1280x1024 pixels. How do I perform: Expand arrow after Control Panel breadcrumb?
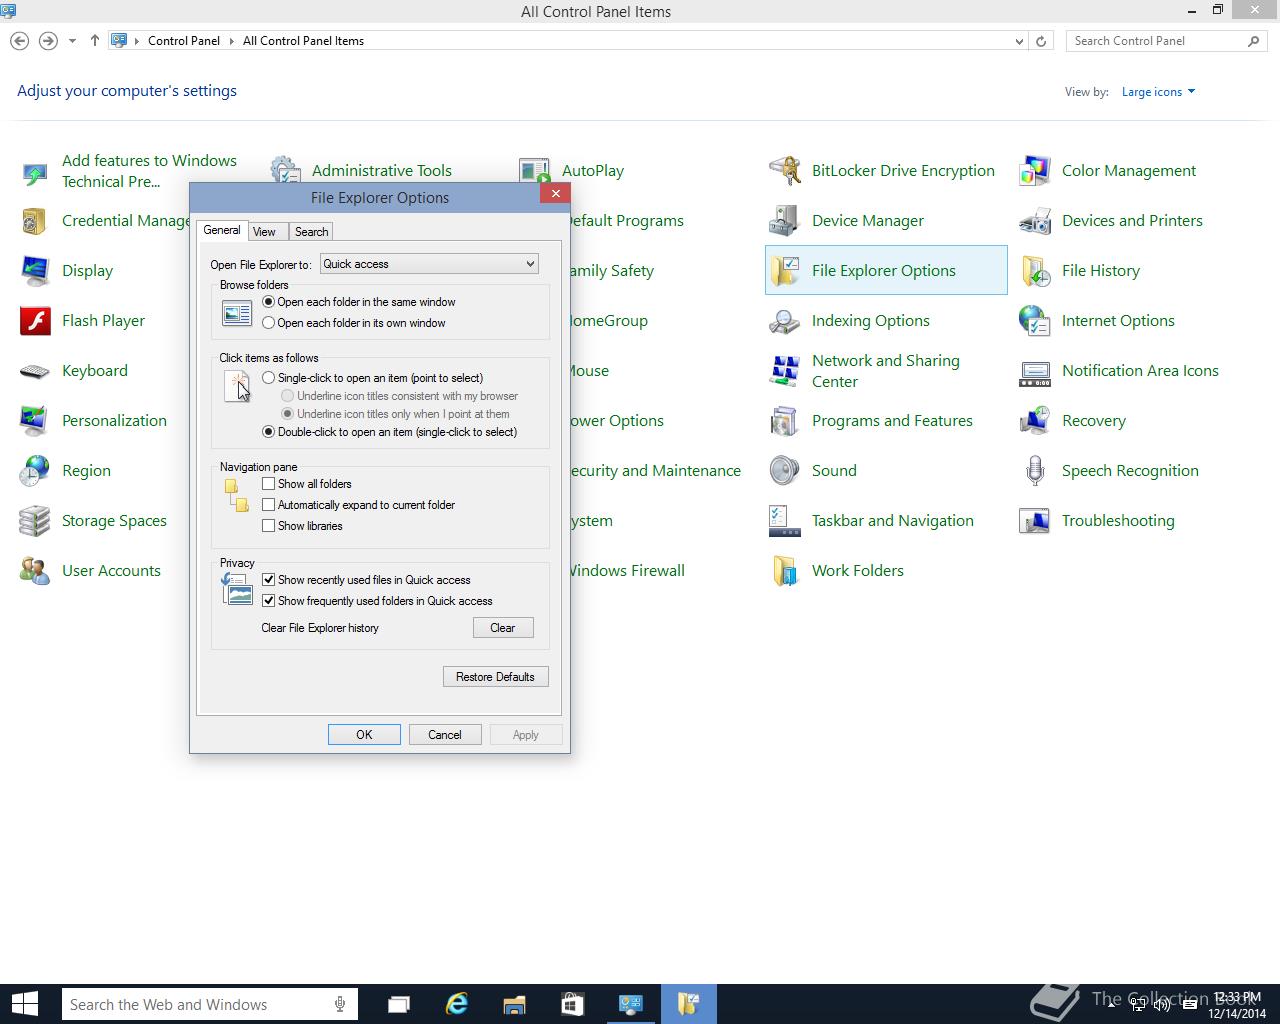(x=231, y=41)
